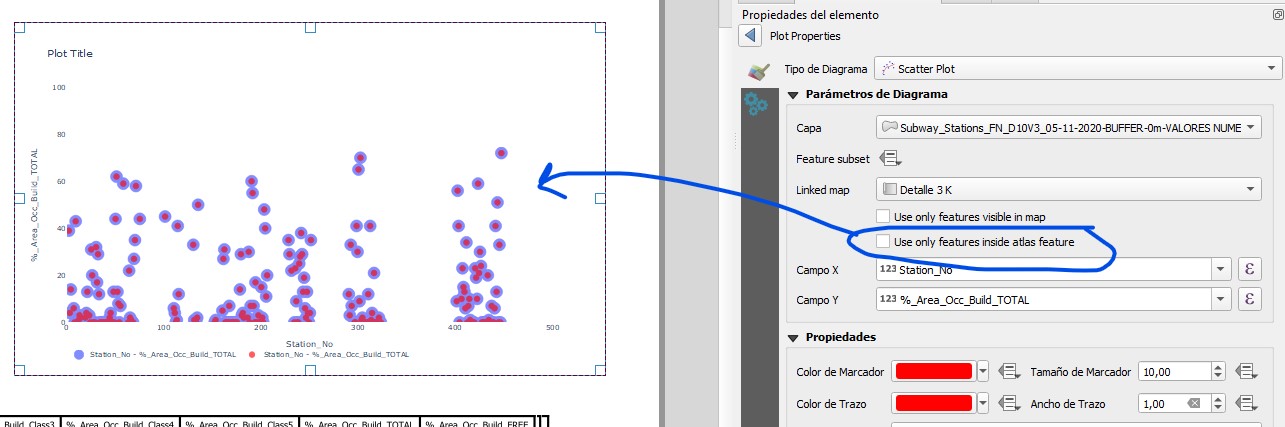
Task: Select the Plot Title text in plot
Action: point(70,54)
